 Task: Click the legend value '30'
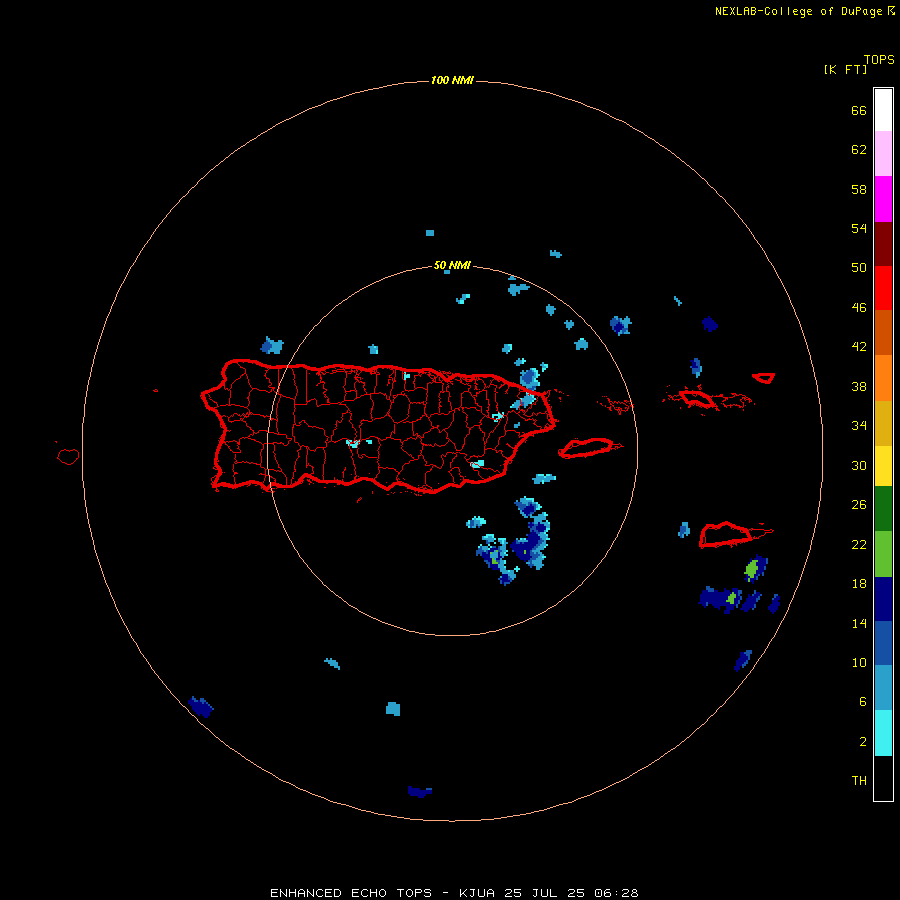[x=859, y=465]
